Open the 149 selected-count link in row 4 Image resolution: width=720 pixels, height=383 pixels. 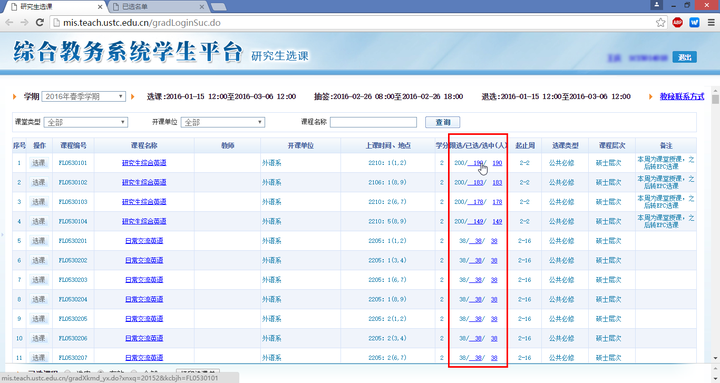tap(476, 221)
